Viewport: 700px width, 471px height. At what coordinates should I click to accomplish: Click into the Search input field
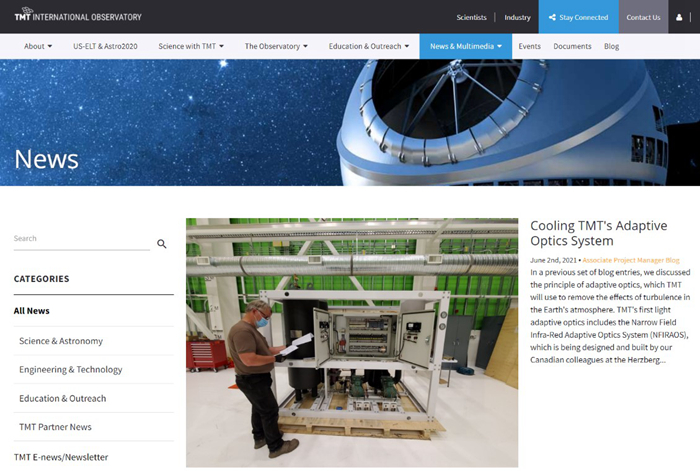[x=80, y=239]
